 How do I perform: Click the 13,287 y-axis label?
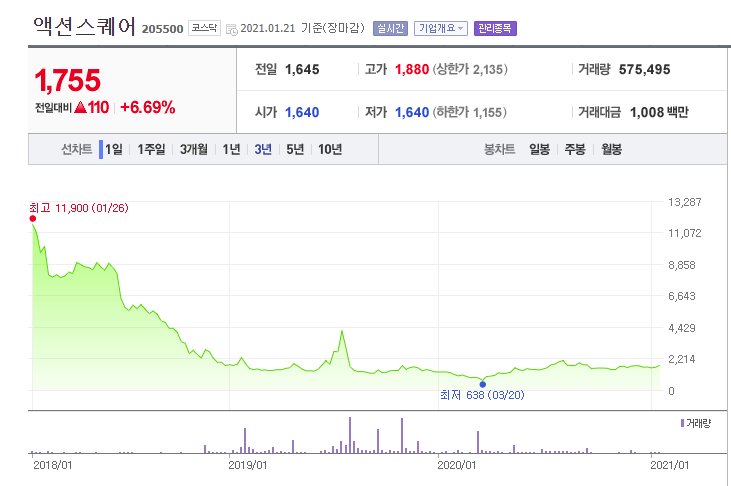684,202
